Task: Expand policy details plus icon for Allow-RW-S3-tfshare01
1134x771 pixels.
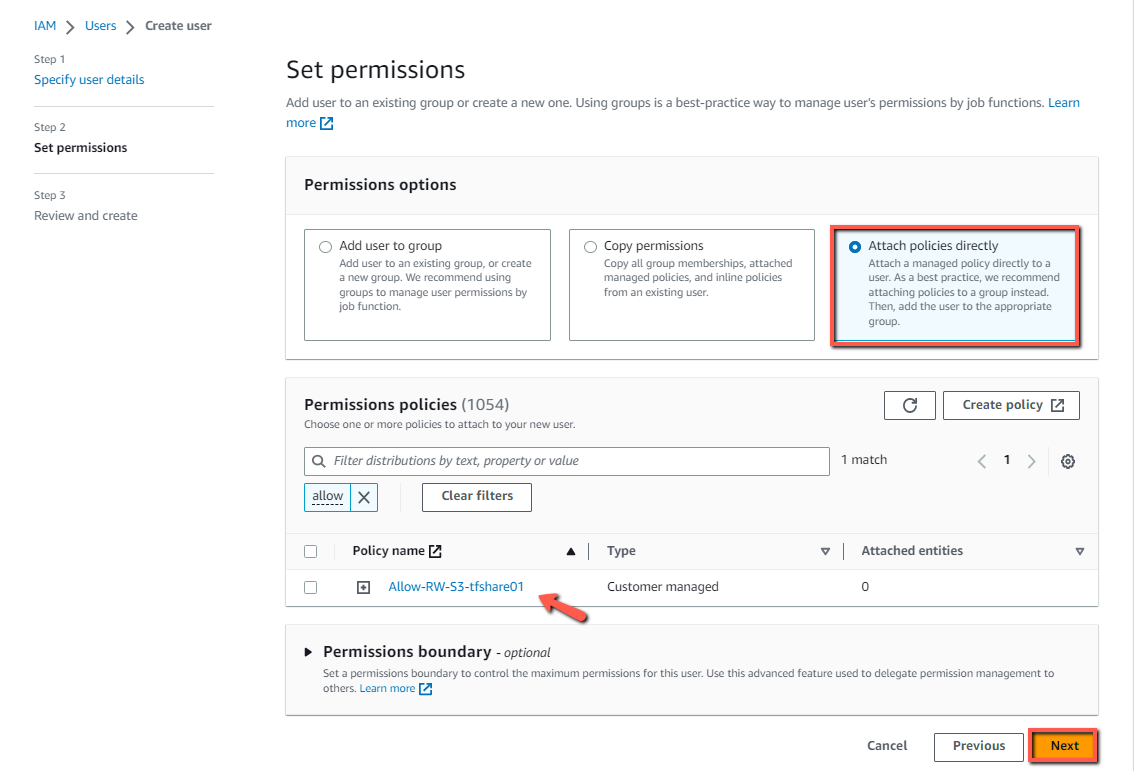Action: coord(364,587)
